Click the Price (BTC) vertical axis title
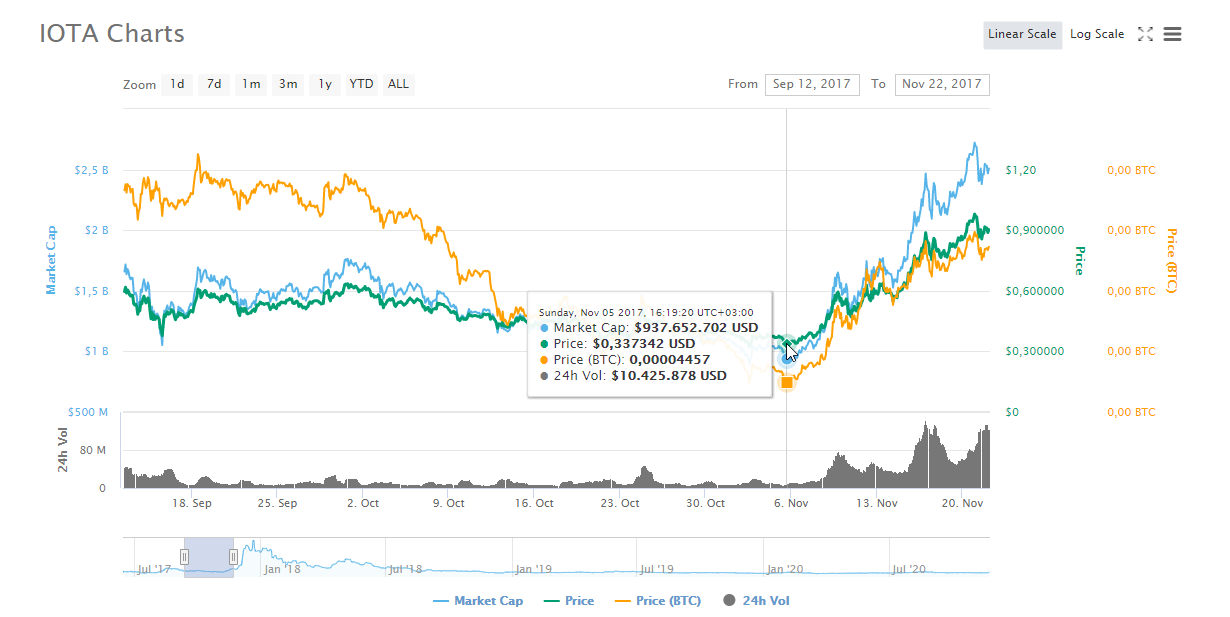 pyautogui.click(x=1172, y=261)
